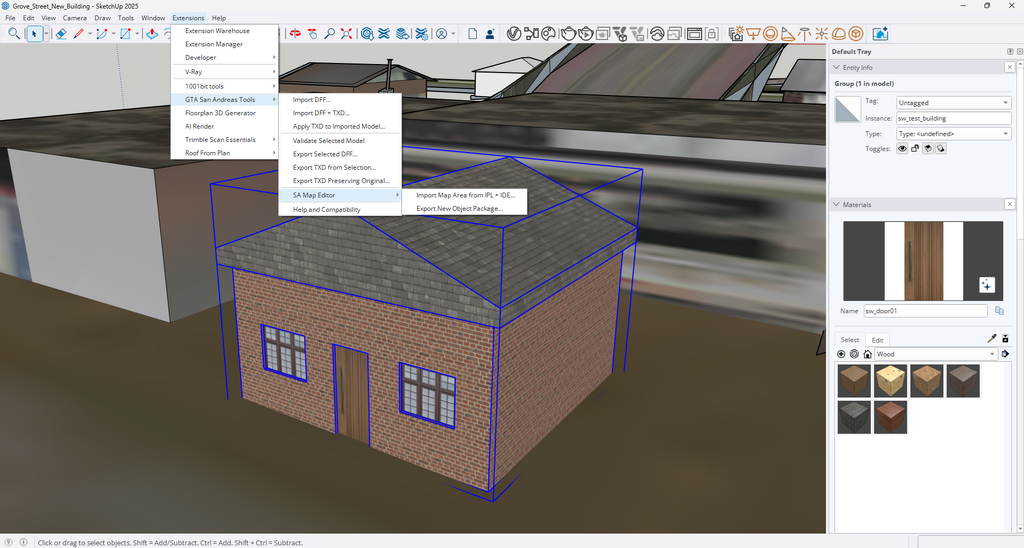The height and width of the screenshot is (548, 1024).
Task: Toggle Receive Shadows in Entity Info
Action: click(x=928, y=149)
